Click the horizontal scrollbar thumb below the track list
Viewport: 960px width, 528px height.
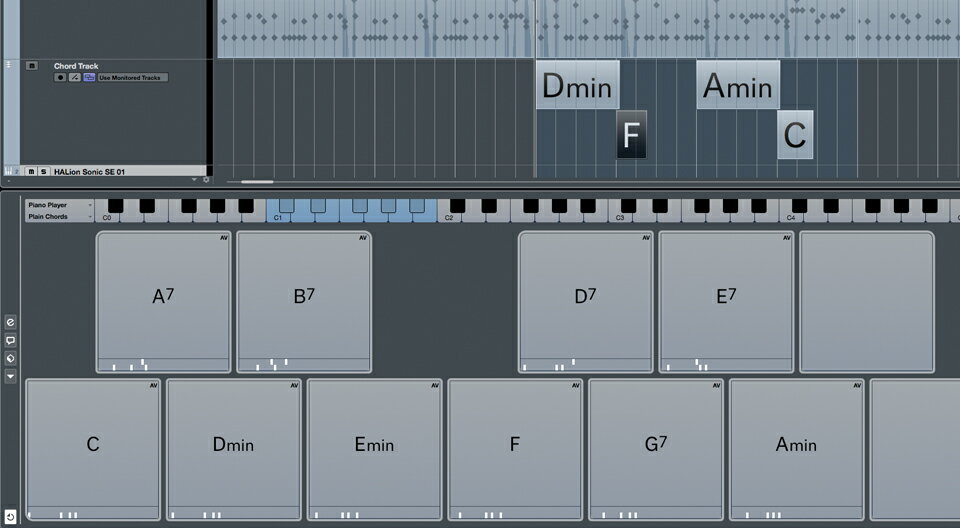point(257,181)
